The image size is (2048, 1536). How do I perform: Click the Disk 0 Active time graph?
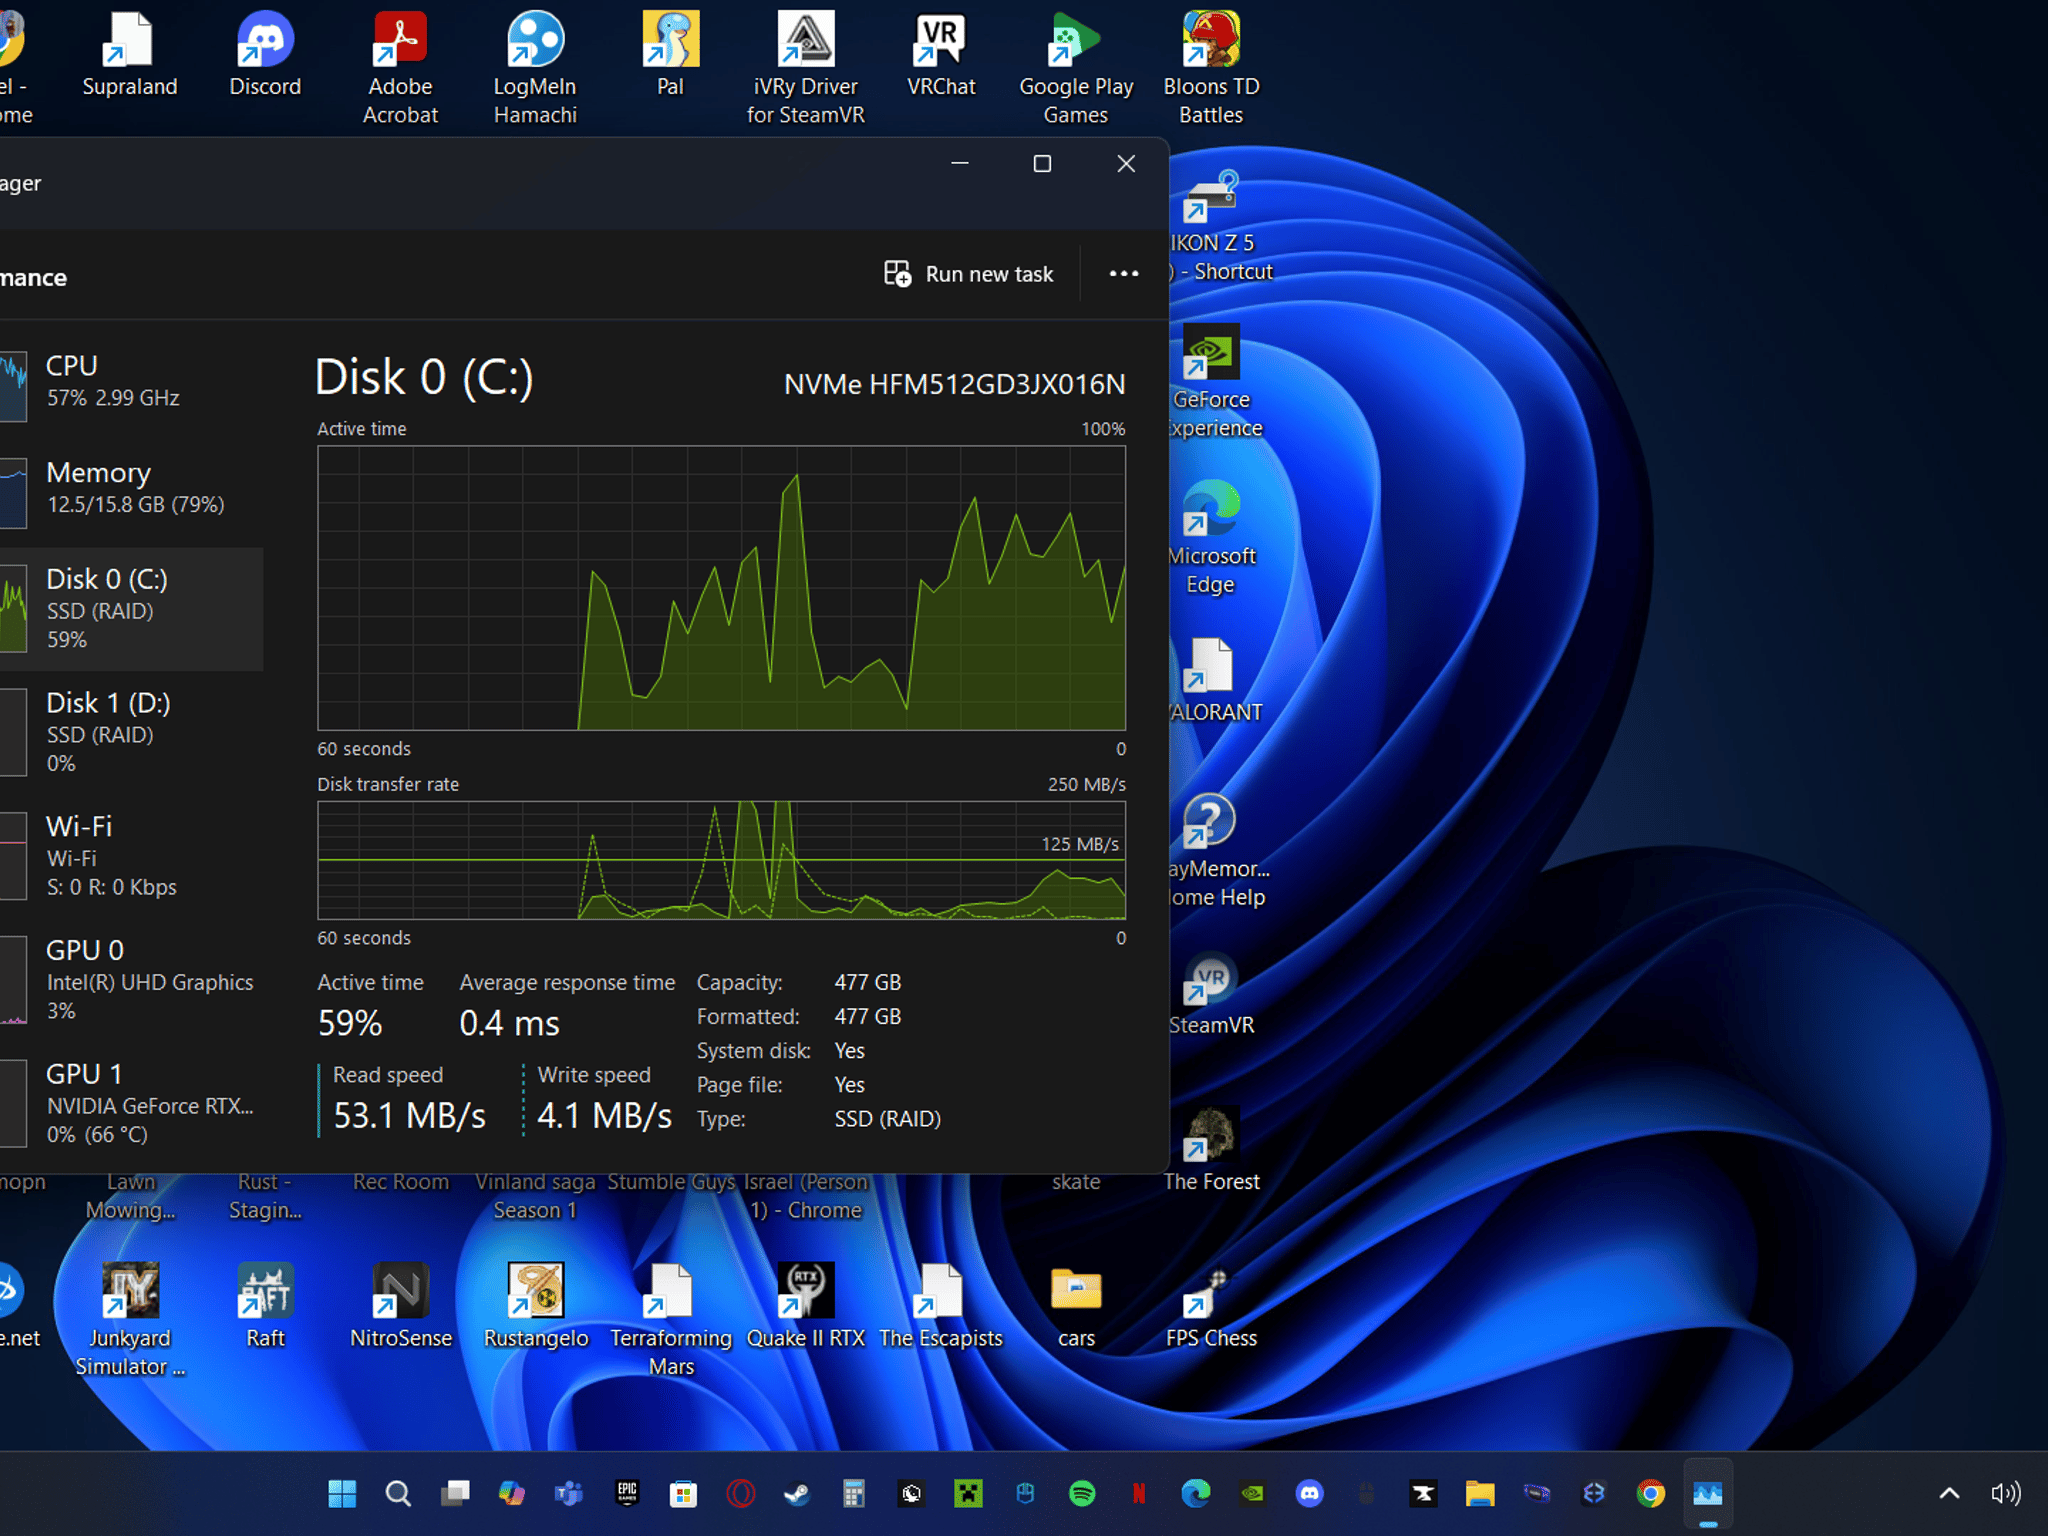click(x=721, y=588)
